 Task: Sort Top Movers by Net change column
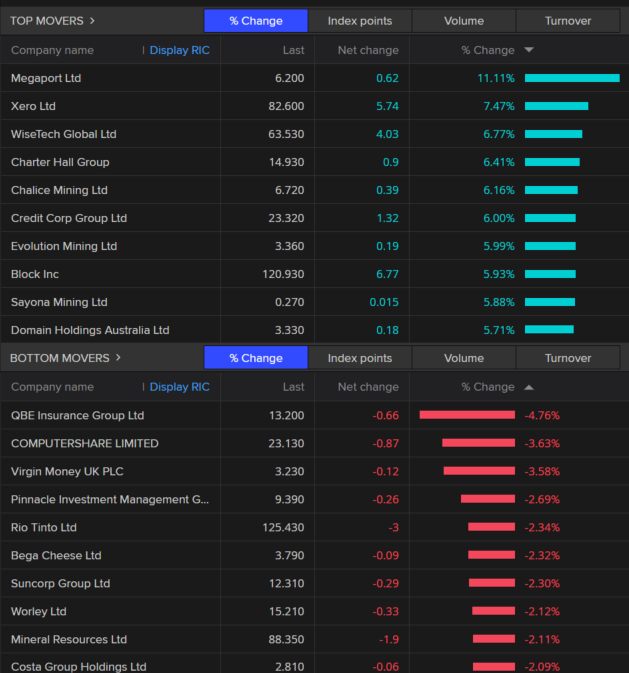[x=368, y=50]
